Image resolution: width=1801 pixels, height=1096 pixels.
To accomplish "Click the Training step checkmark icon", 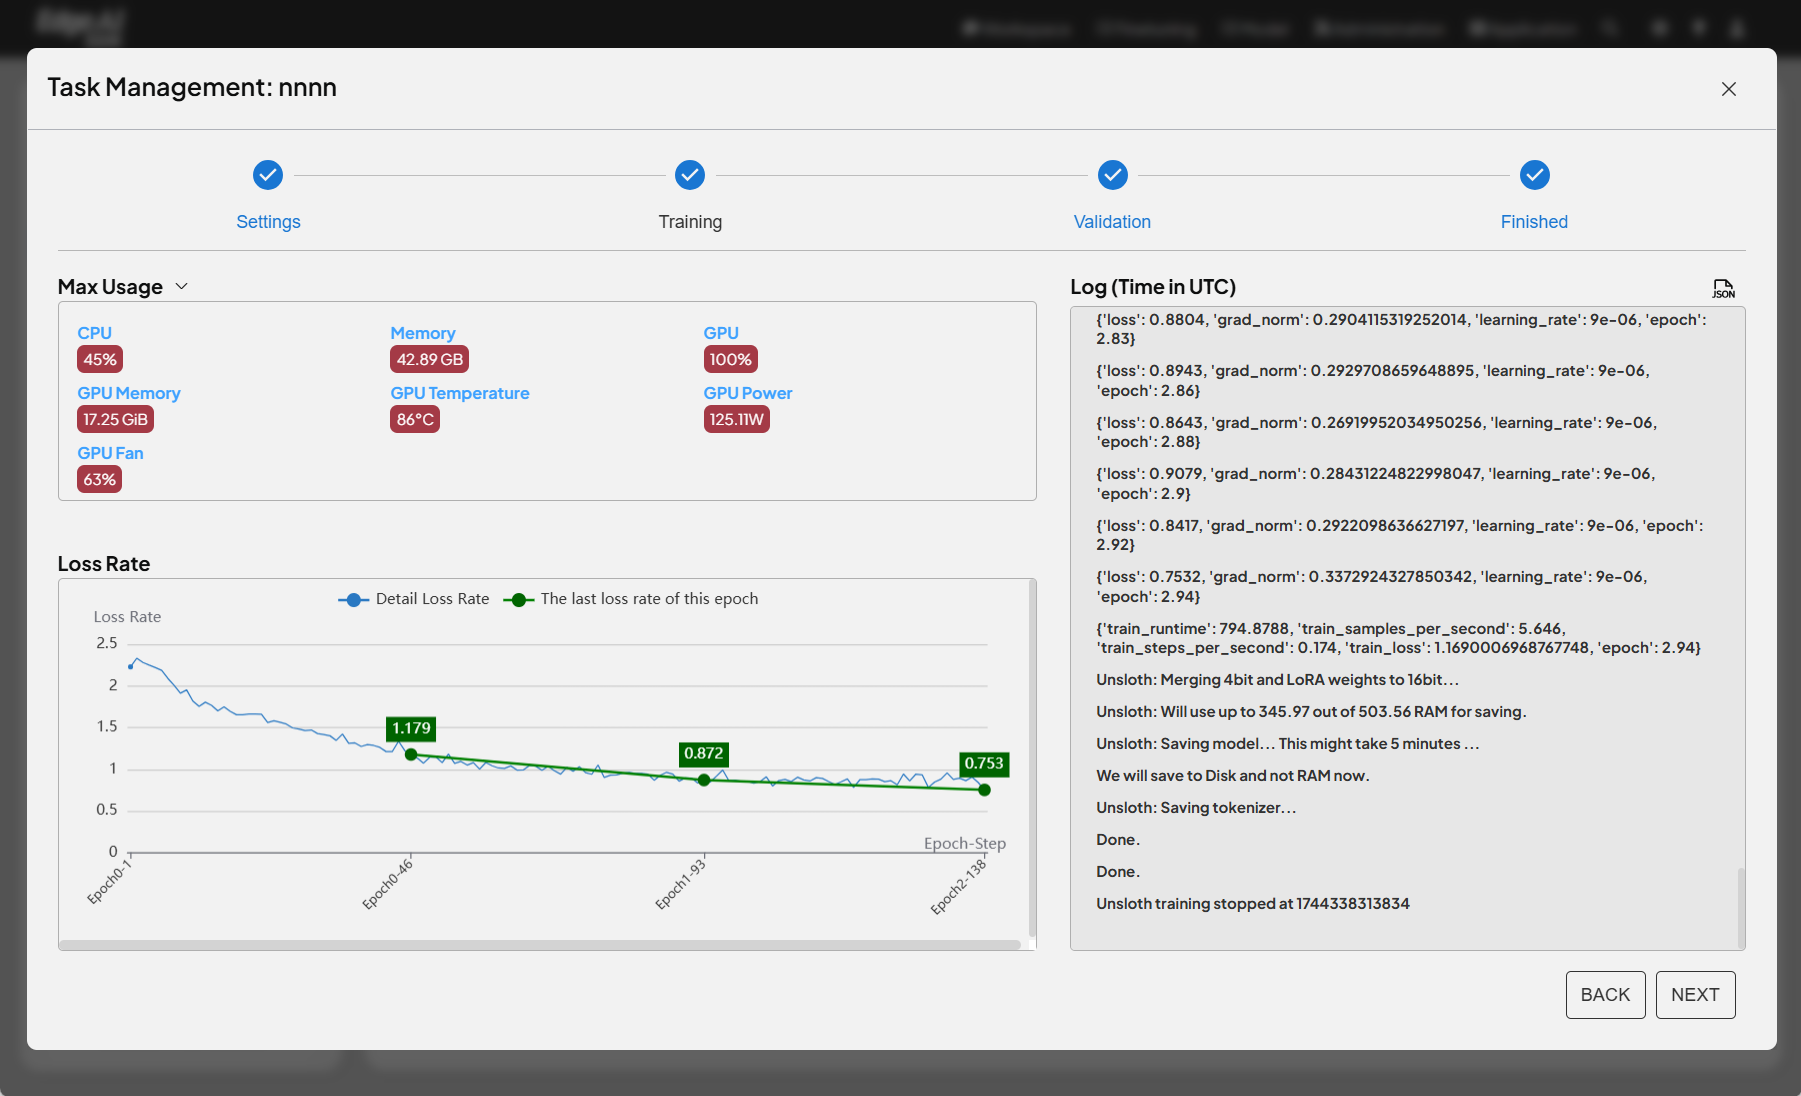I will click(x=690, y=175).
